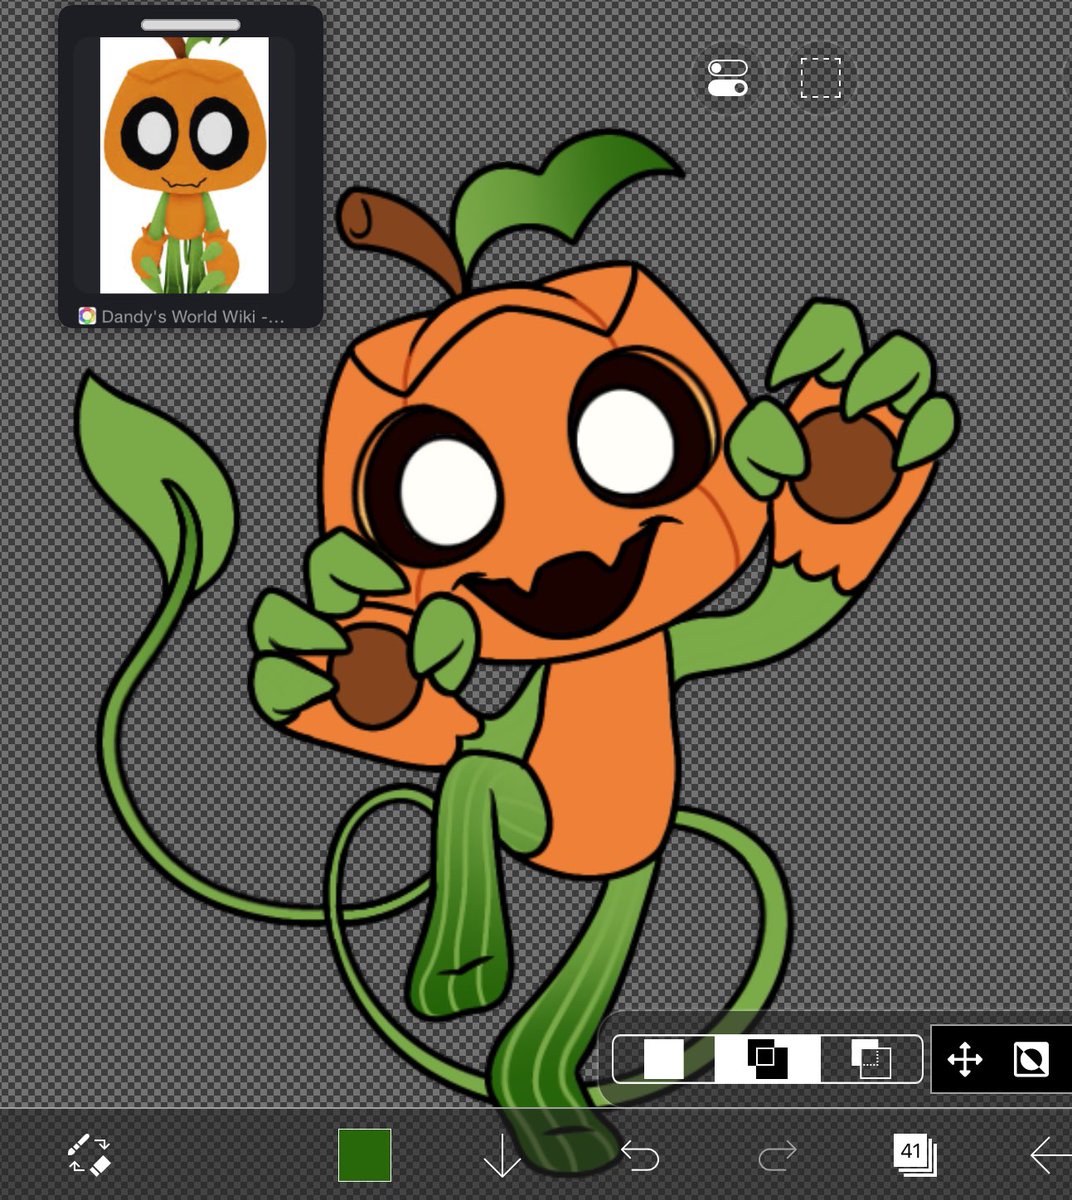Choose the solid white set-selection mode

664,1059
